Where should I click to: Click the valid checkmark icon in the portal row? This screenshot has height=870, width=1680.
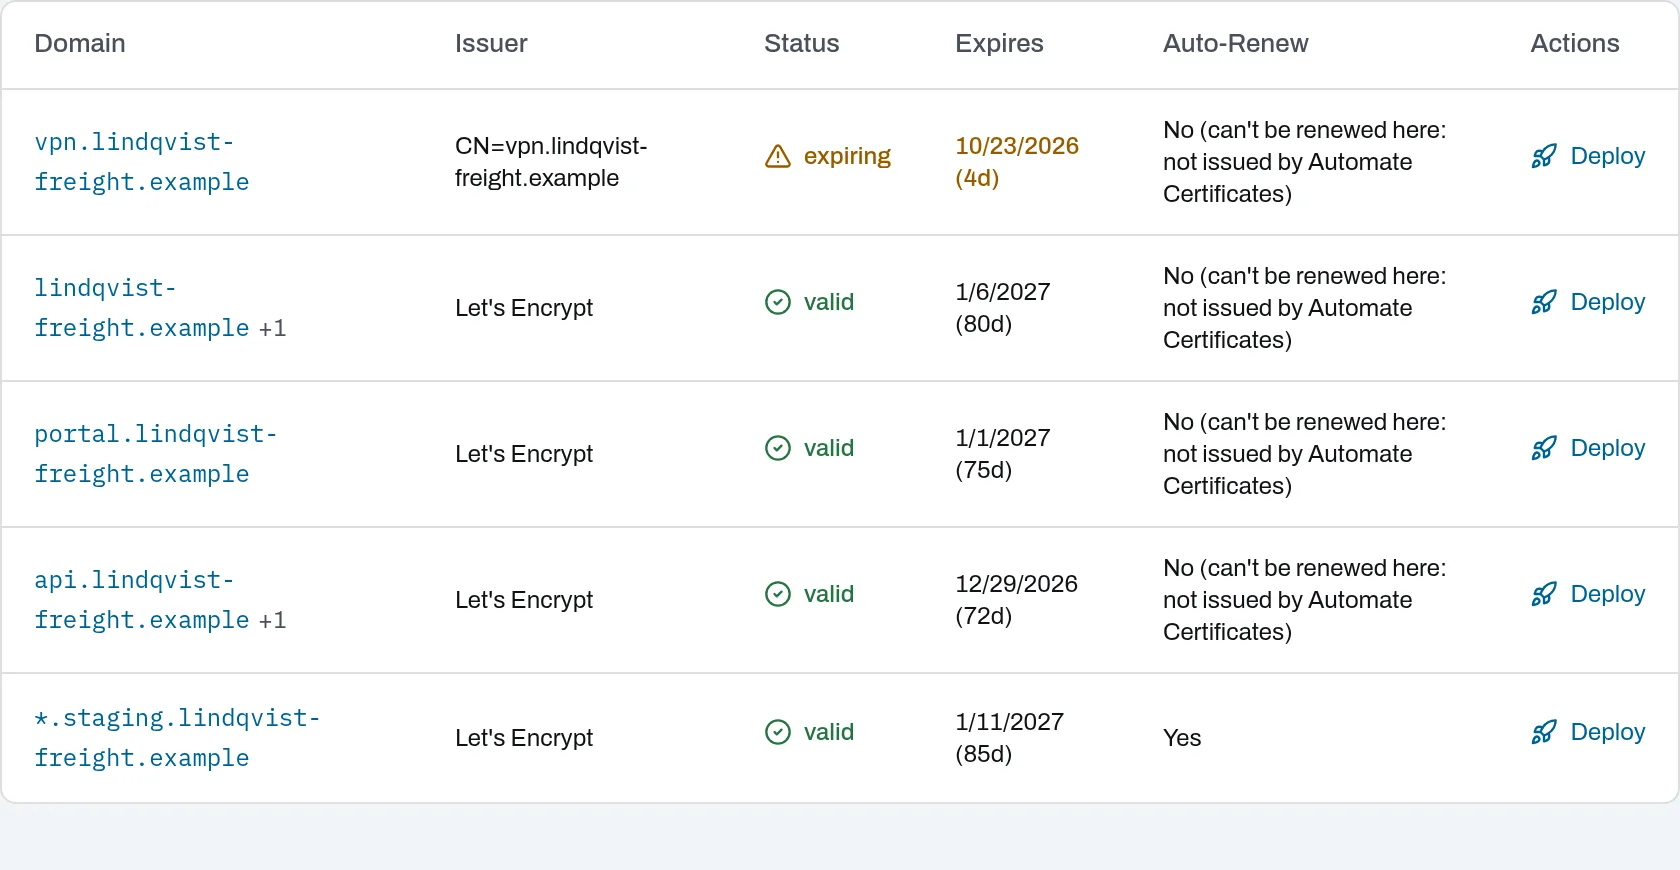click(778, 448)
